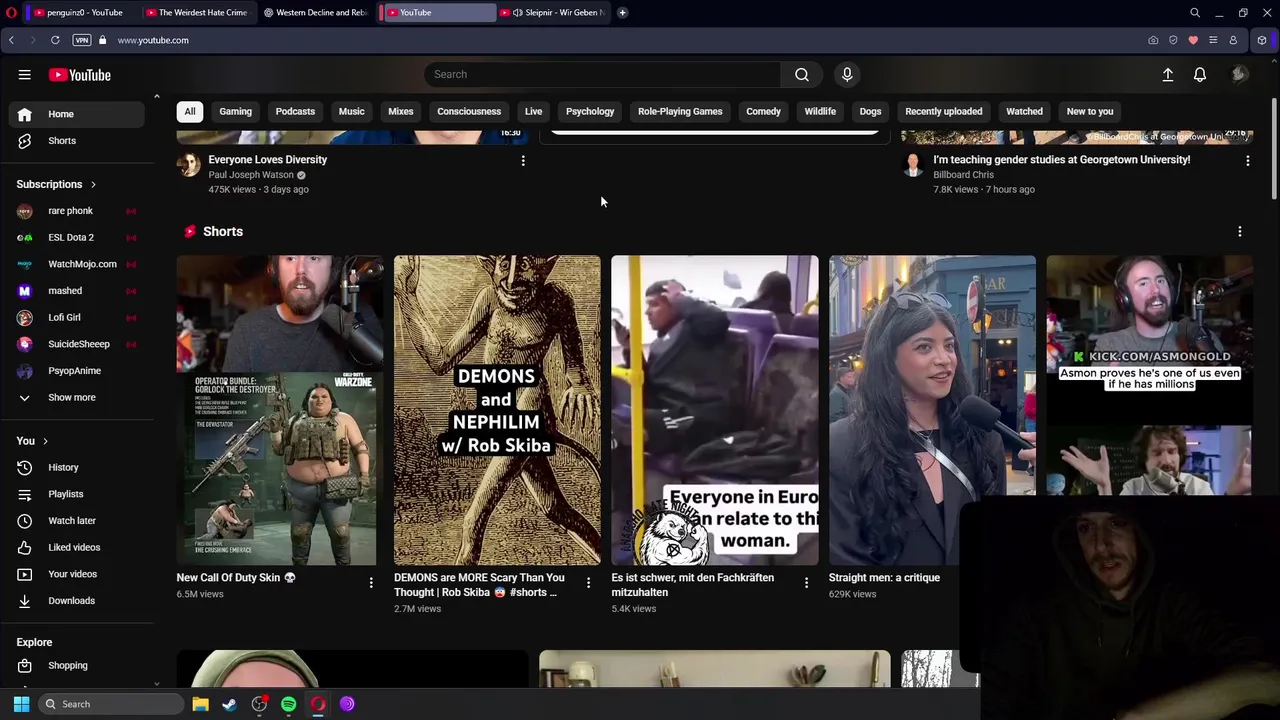Screen dimensions: 1280x720
Task: Select the Consciousness filter chip
Action: point(469,111)
